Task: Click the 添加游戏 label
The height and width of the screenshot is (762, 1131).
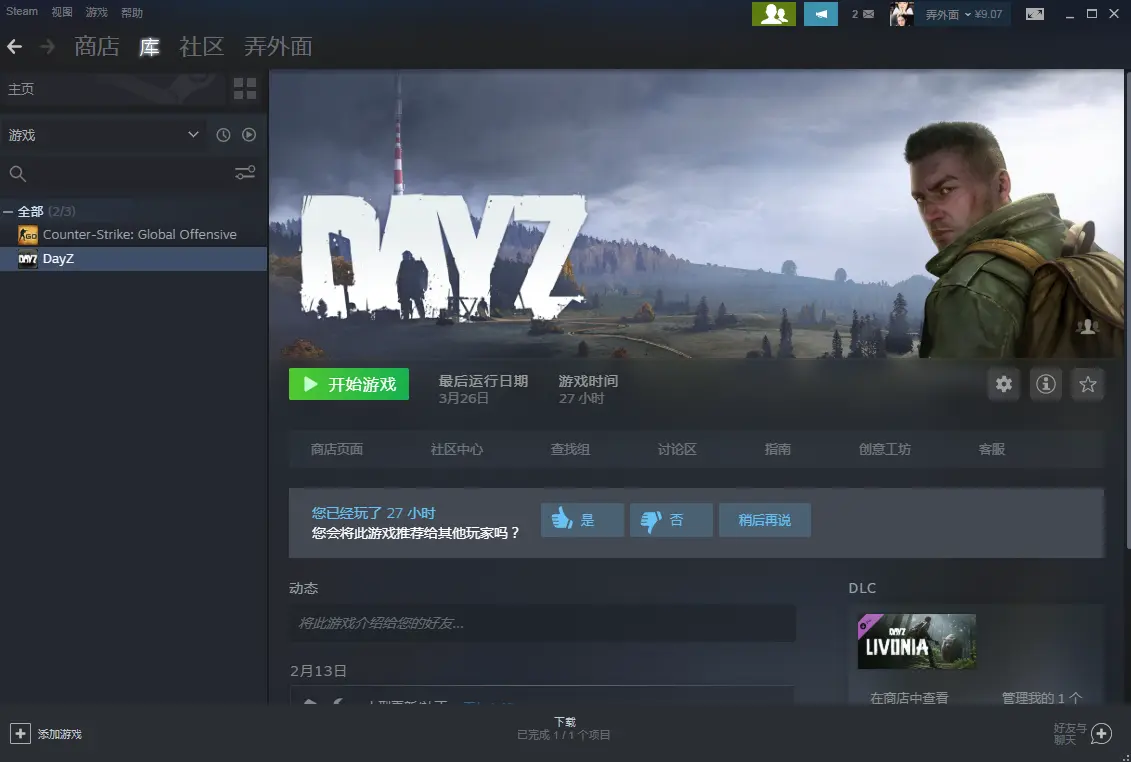Action: click(60, 734)
